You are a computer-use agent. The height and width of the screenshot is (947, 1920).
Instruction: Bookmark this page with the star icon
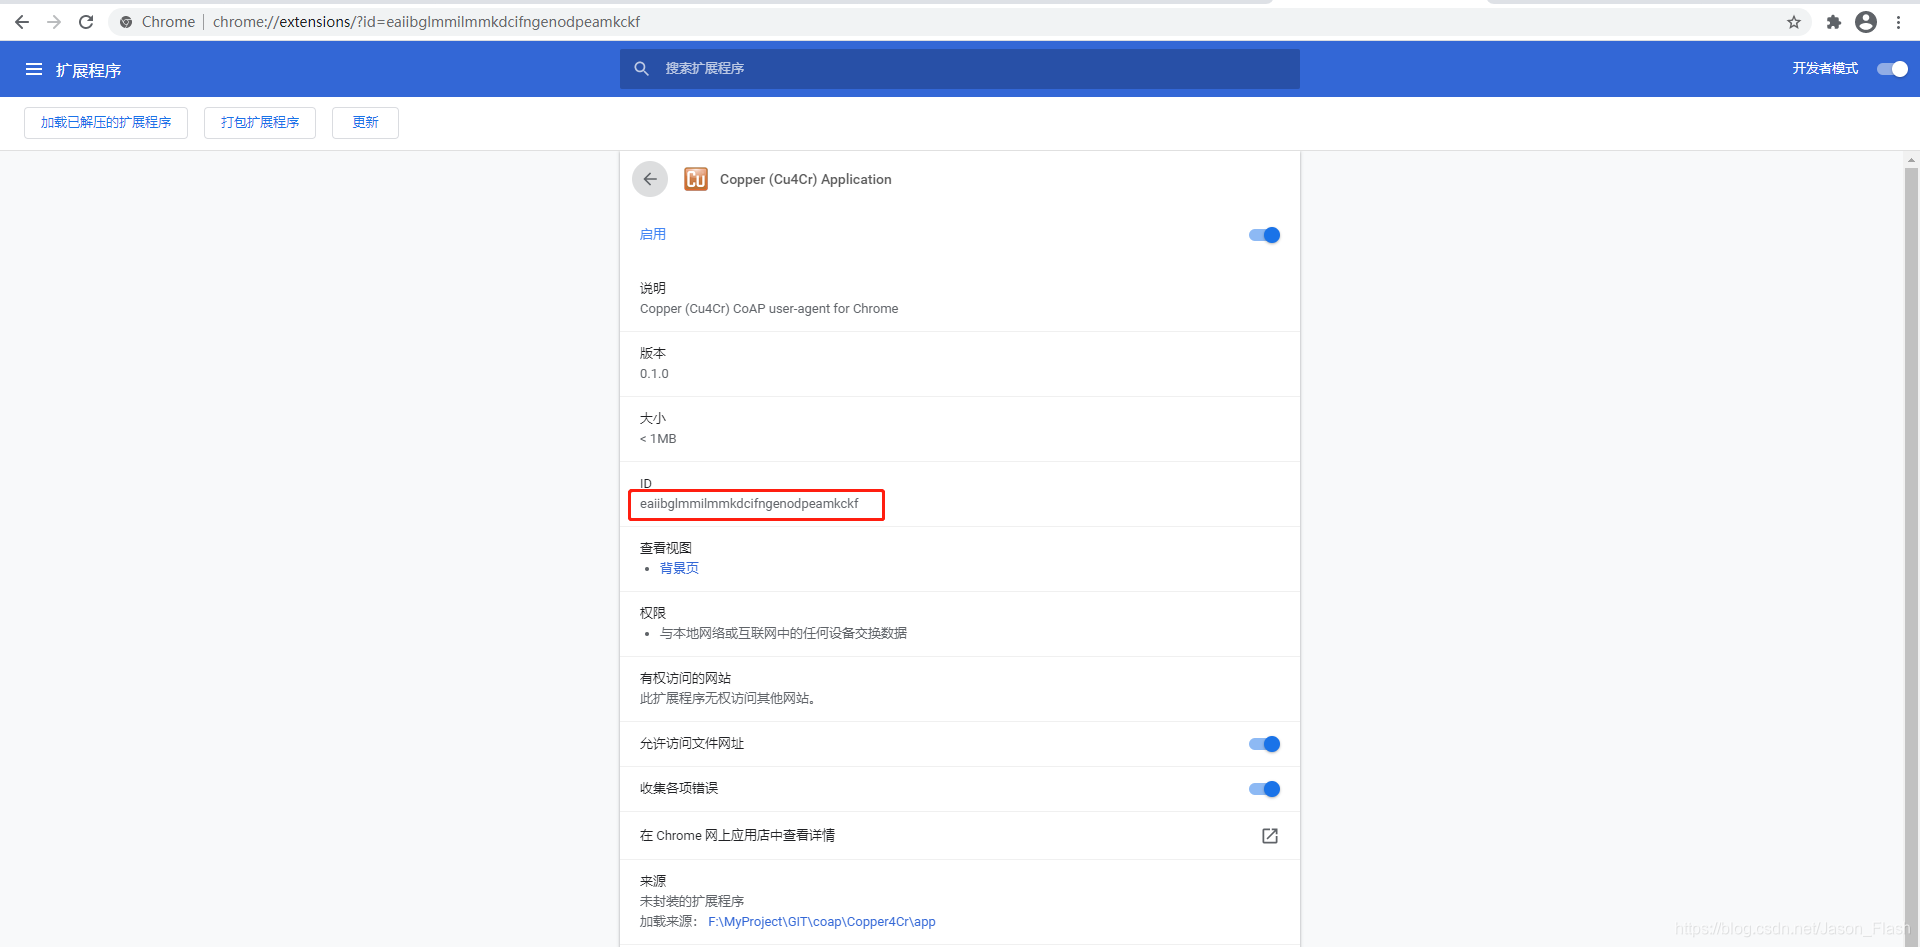(x=1794, y=22)
